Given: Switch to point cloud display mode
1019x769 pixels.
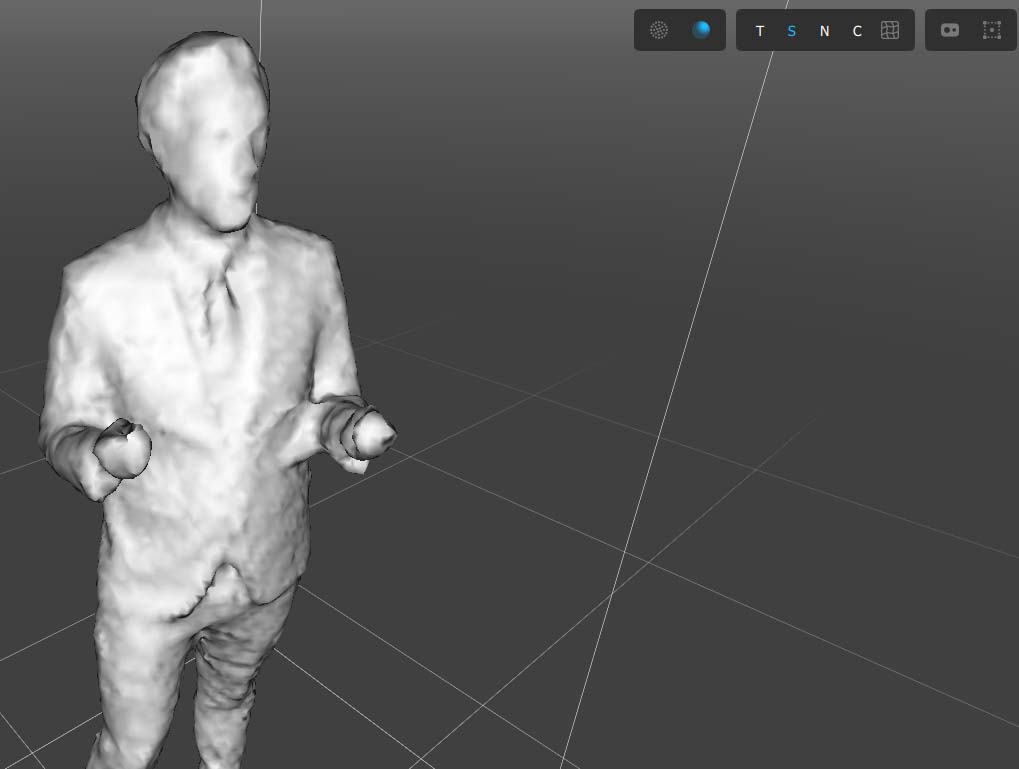Looking at the screenshot, I should point(658,30).
